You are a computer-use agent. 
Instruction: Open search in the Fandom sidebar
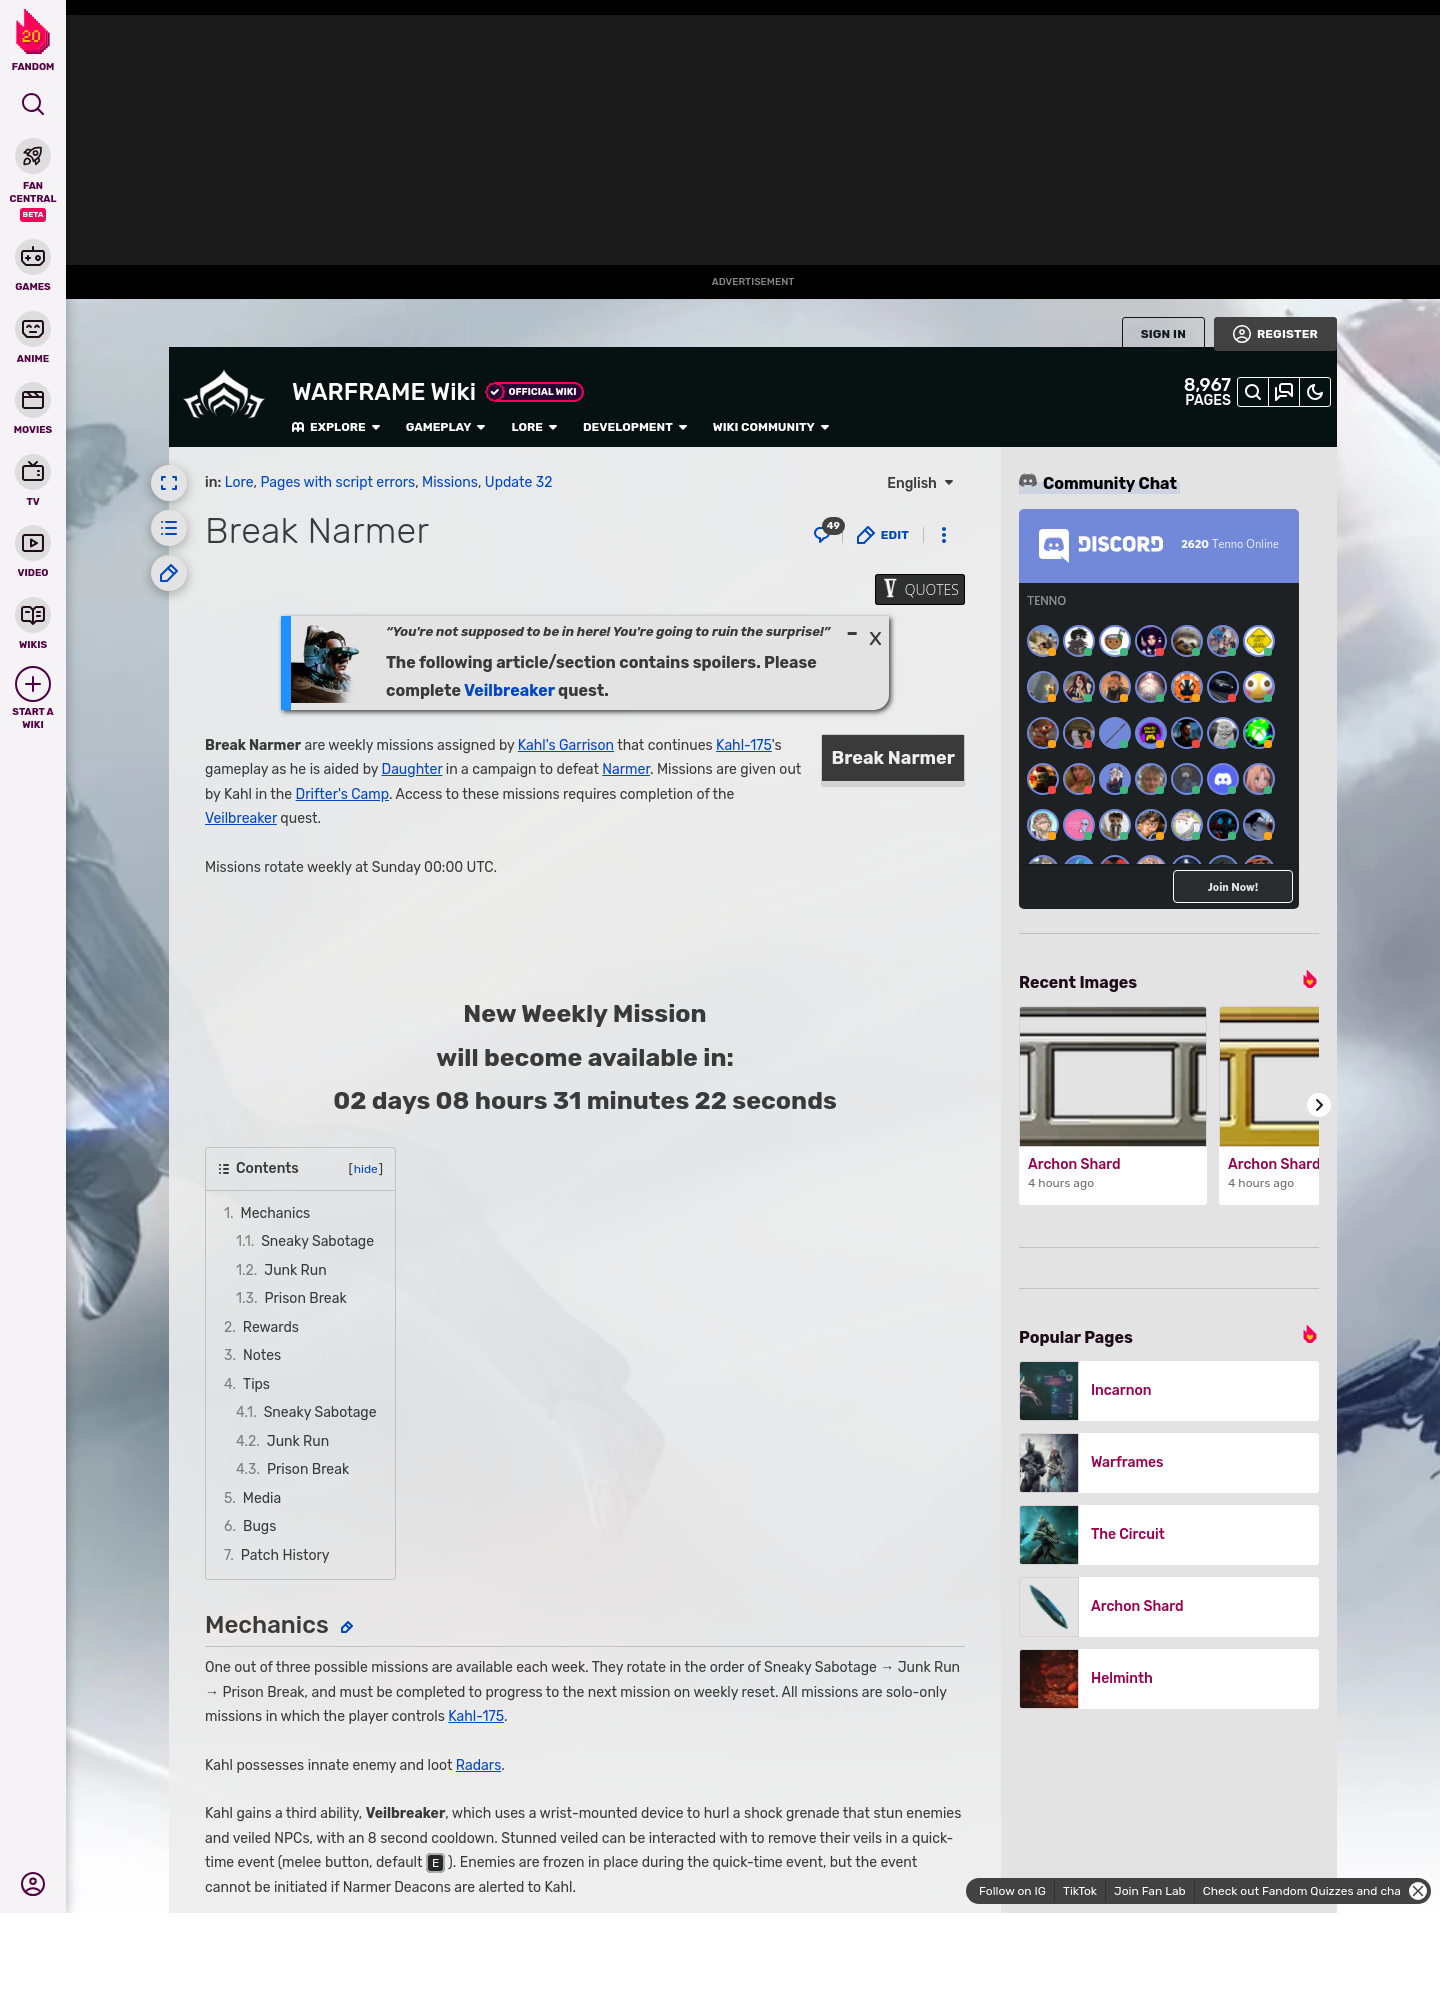[x=33, y=104]
